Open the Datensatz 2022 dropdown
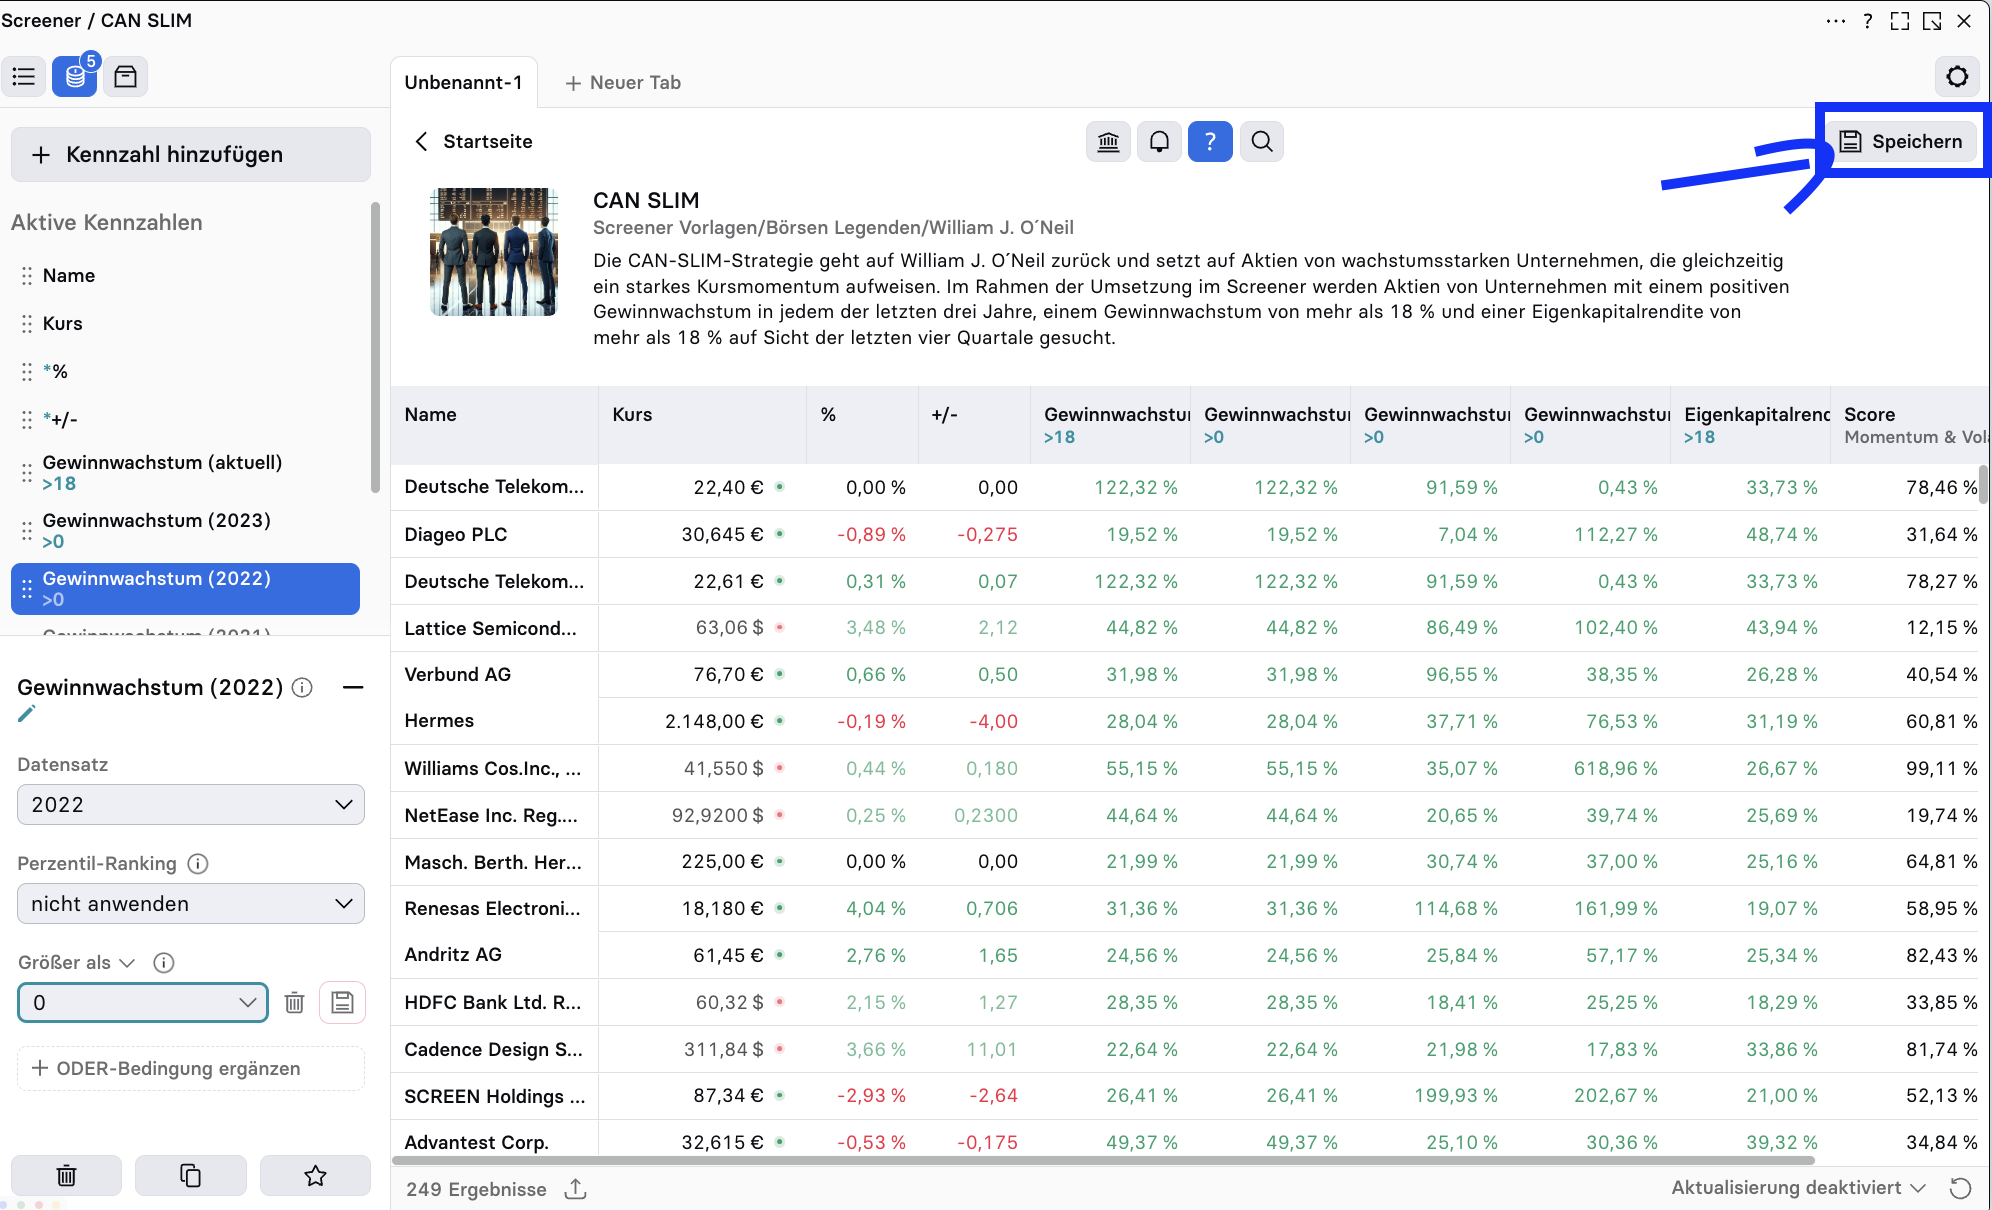 click(x=191, y=805)
